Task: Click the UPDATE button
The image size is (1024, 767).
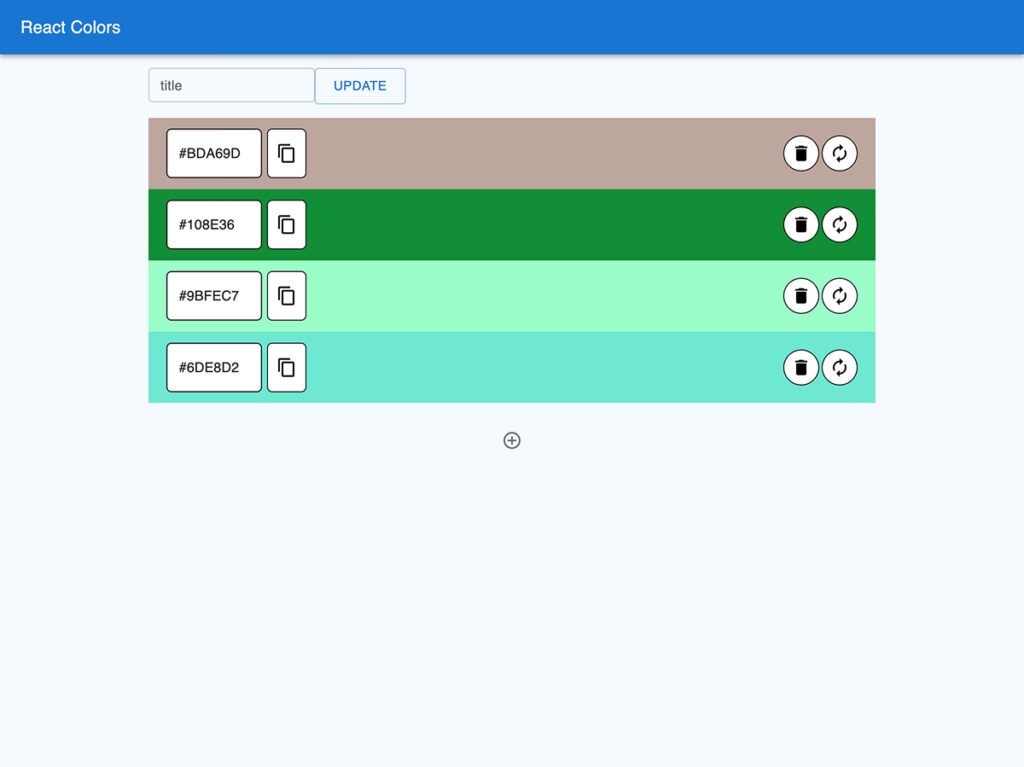Action: click(x=360, y=86)
